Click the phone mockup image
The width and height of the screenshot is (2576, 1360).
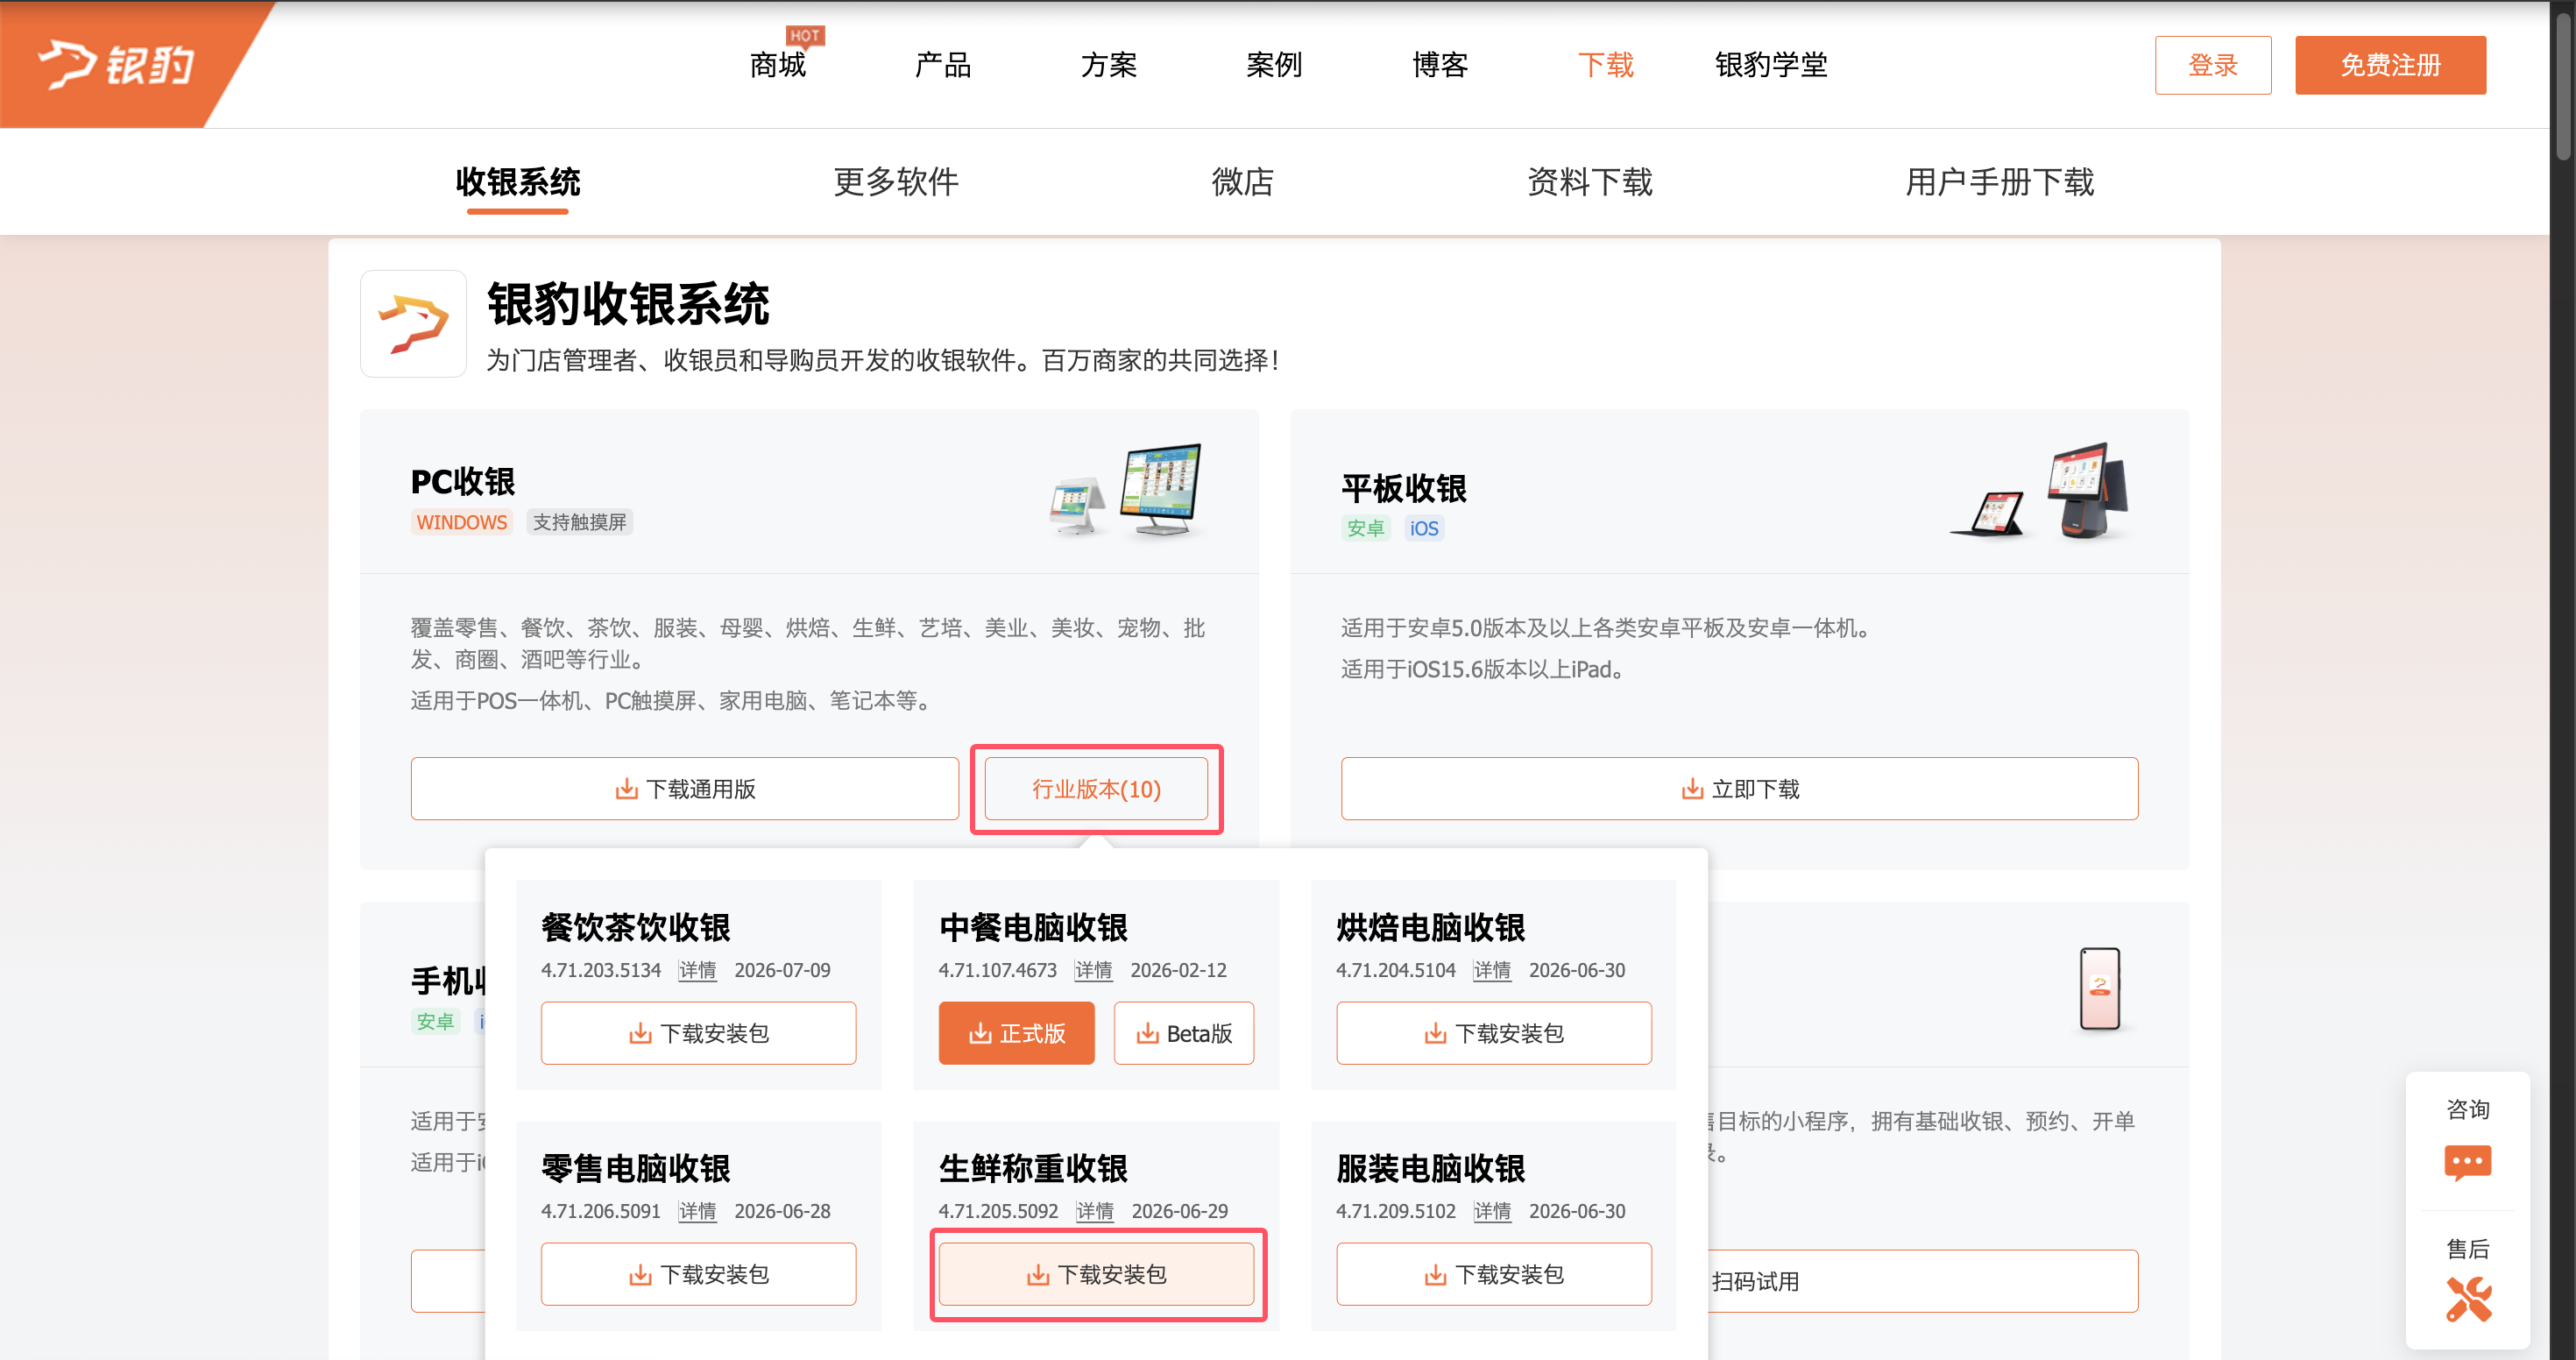coord(2099,988)
